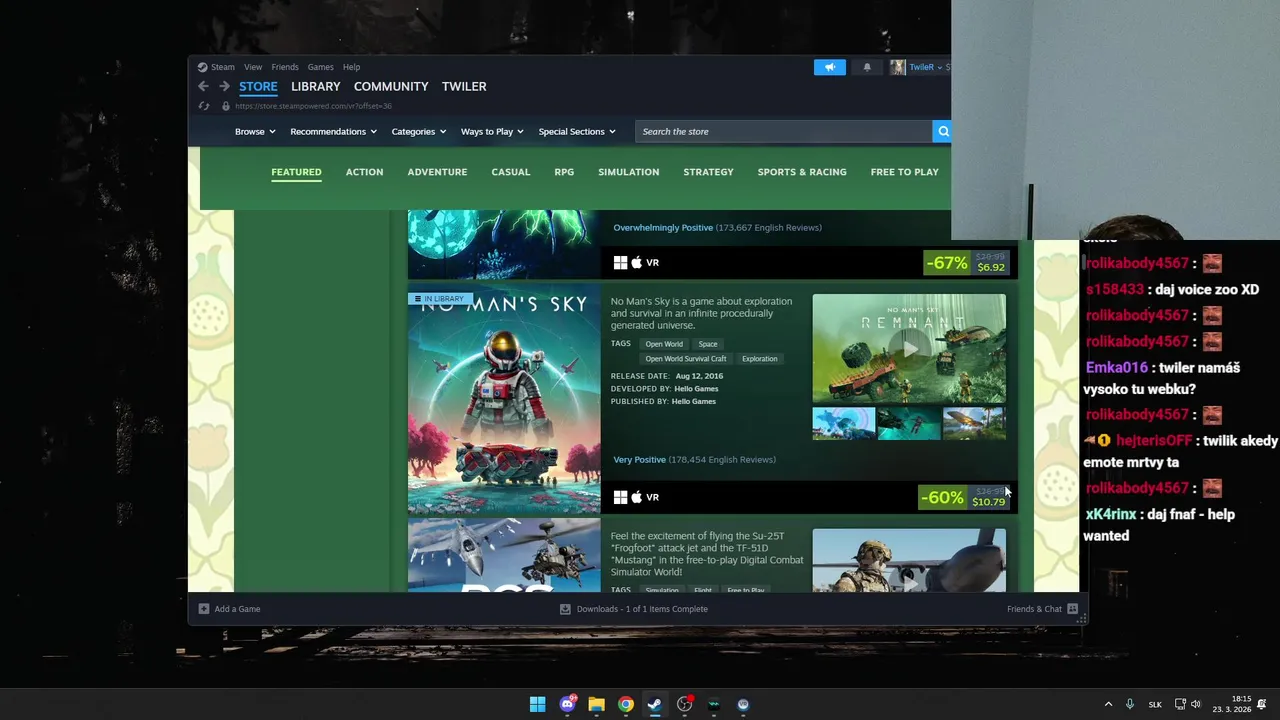Image resolution: width=1280 pixels, height=720 pixels.
Task: Click the Steam taskbar icon
Action: [x=654, y=704]
